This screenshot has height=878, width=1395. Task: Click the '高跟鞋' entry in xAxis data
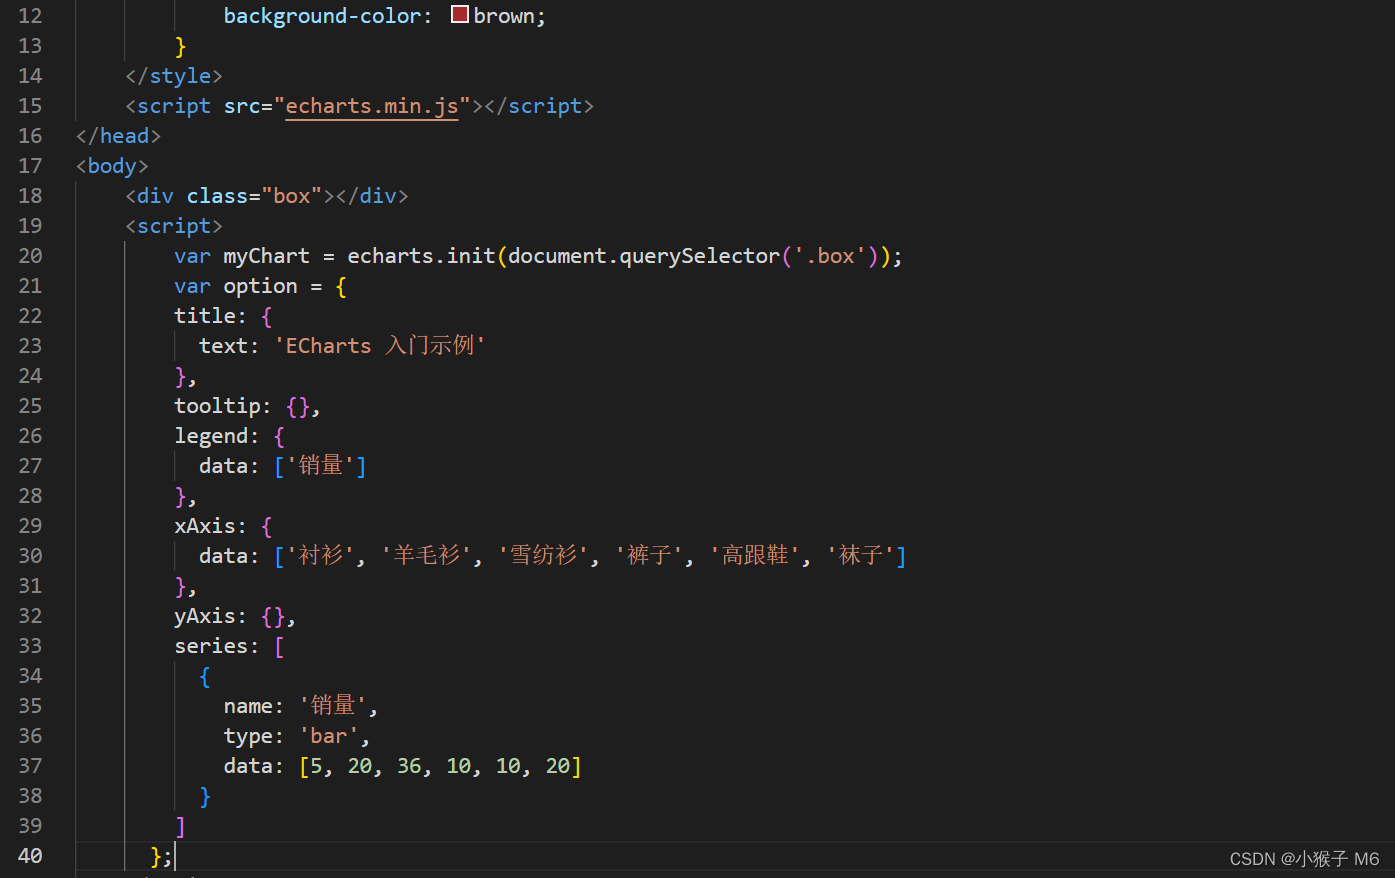tap(756, 556)
